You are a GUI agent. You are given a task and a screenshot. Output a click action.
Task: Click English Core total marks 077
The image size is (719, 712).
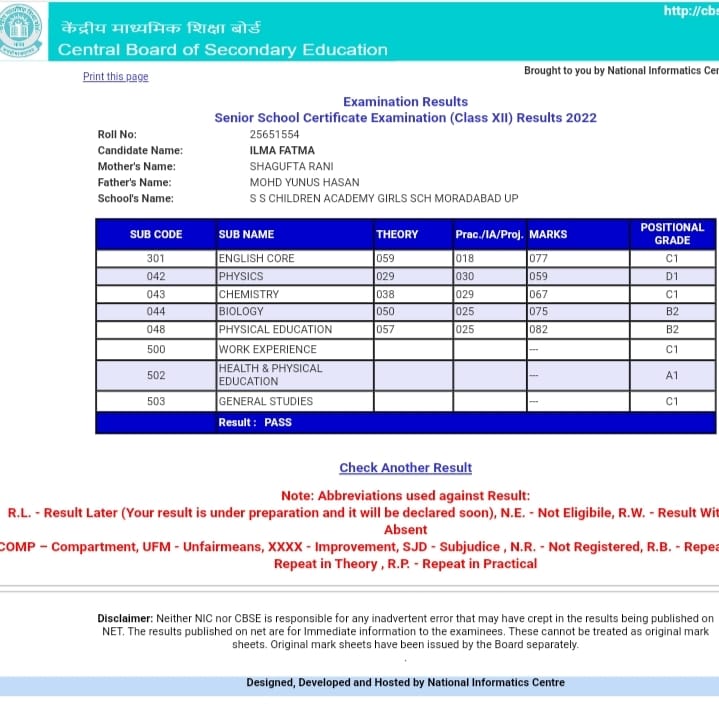coord(538,259)
